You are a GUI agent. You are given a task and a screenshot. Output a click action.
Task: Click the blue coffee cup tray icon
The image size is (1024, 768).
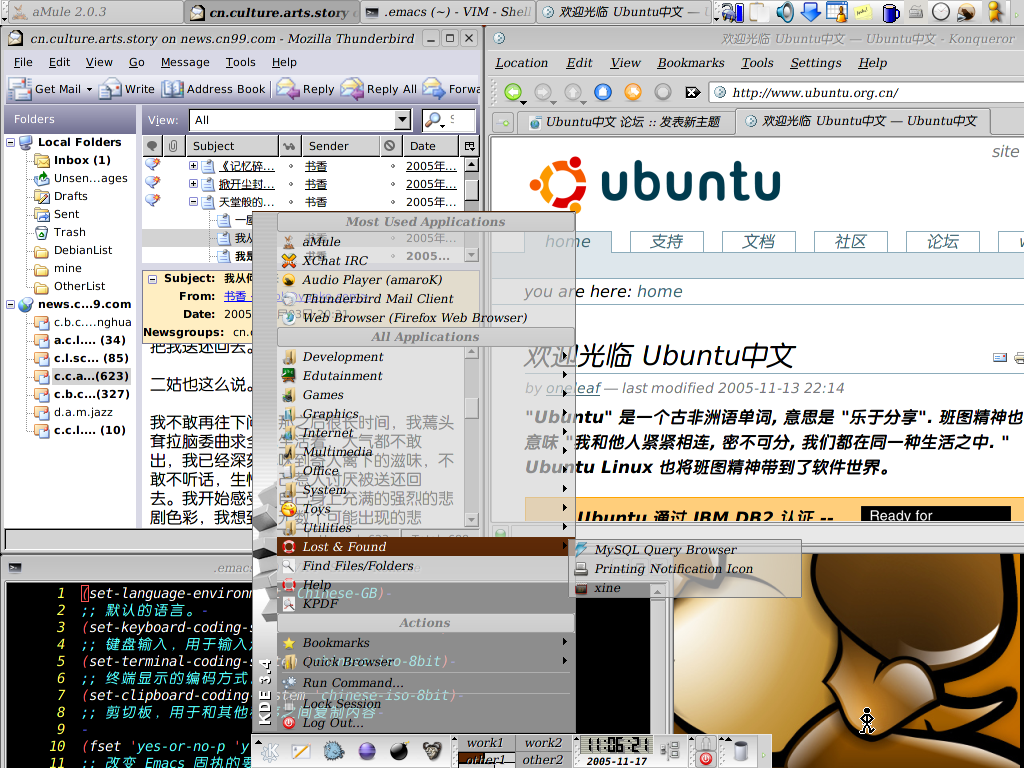tap(889, 12)
